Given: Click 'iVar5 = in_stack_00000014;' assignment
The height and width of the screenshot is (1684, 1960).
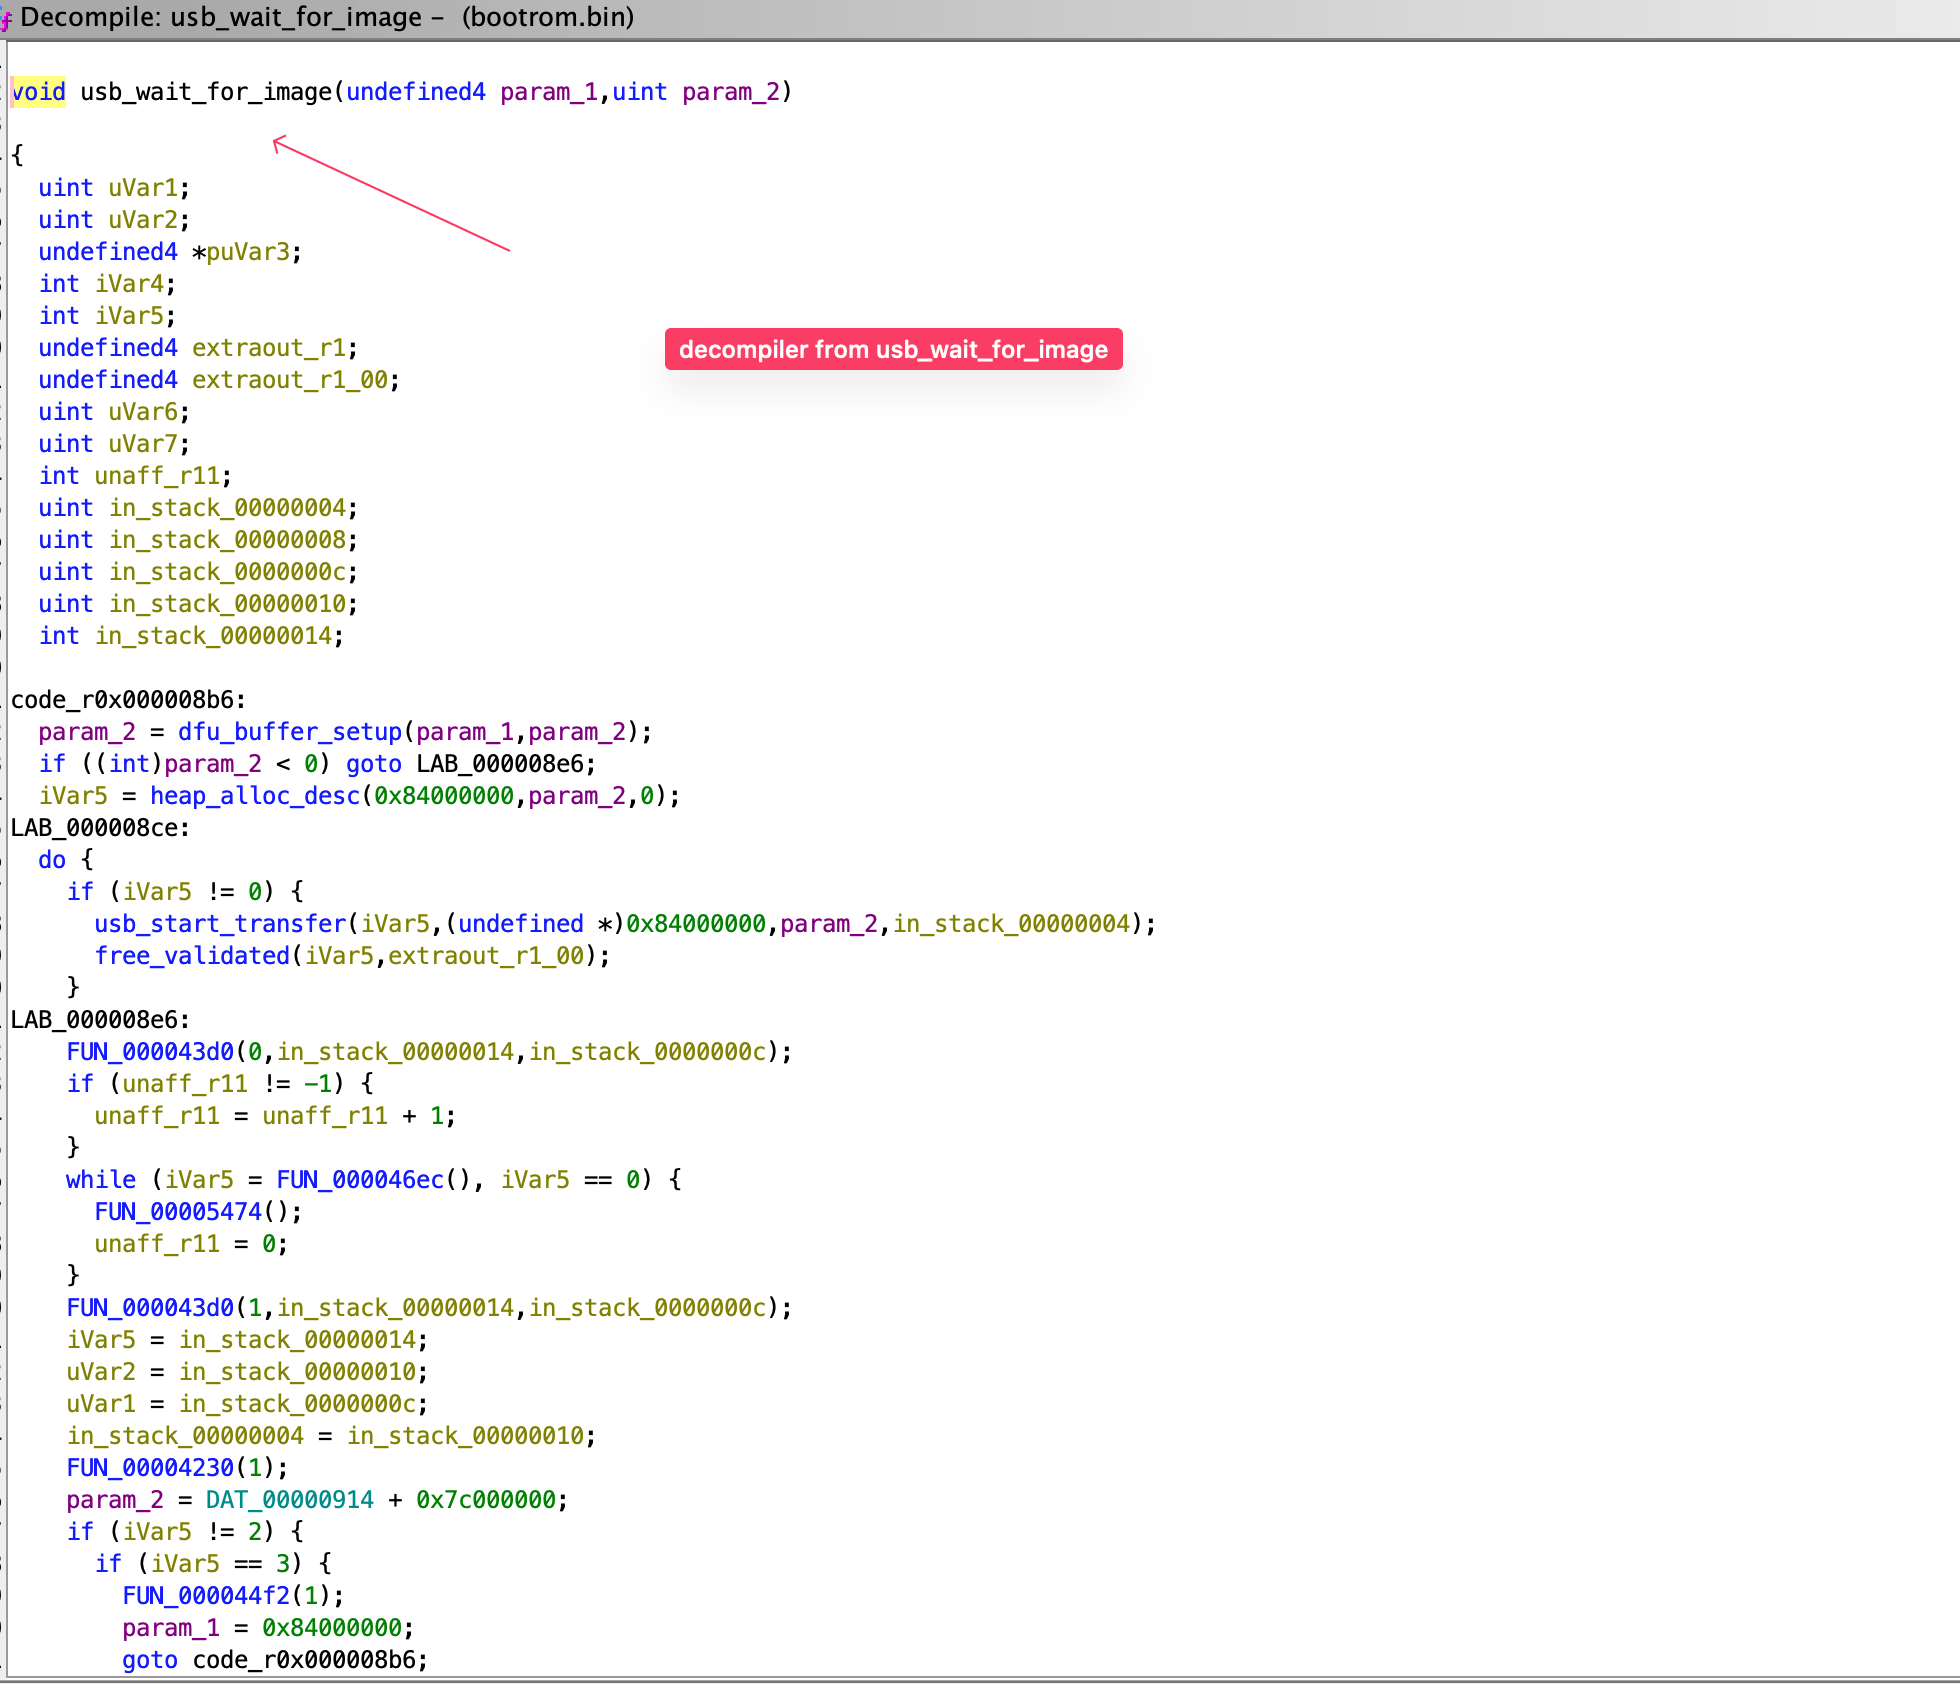Looking at the screenshot, I should tap(247, 1340).
